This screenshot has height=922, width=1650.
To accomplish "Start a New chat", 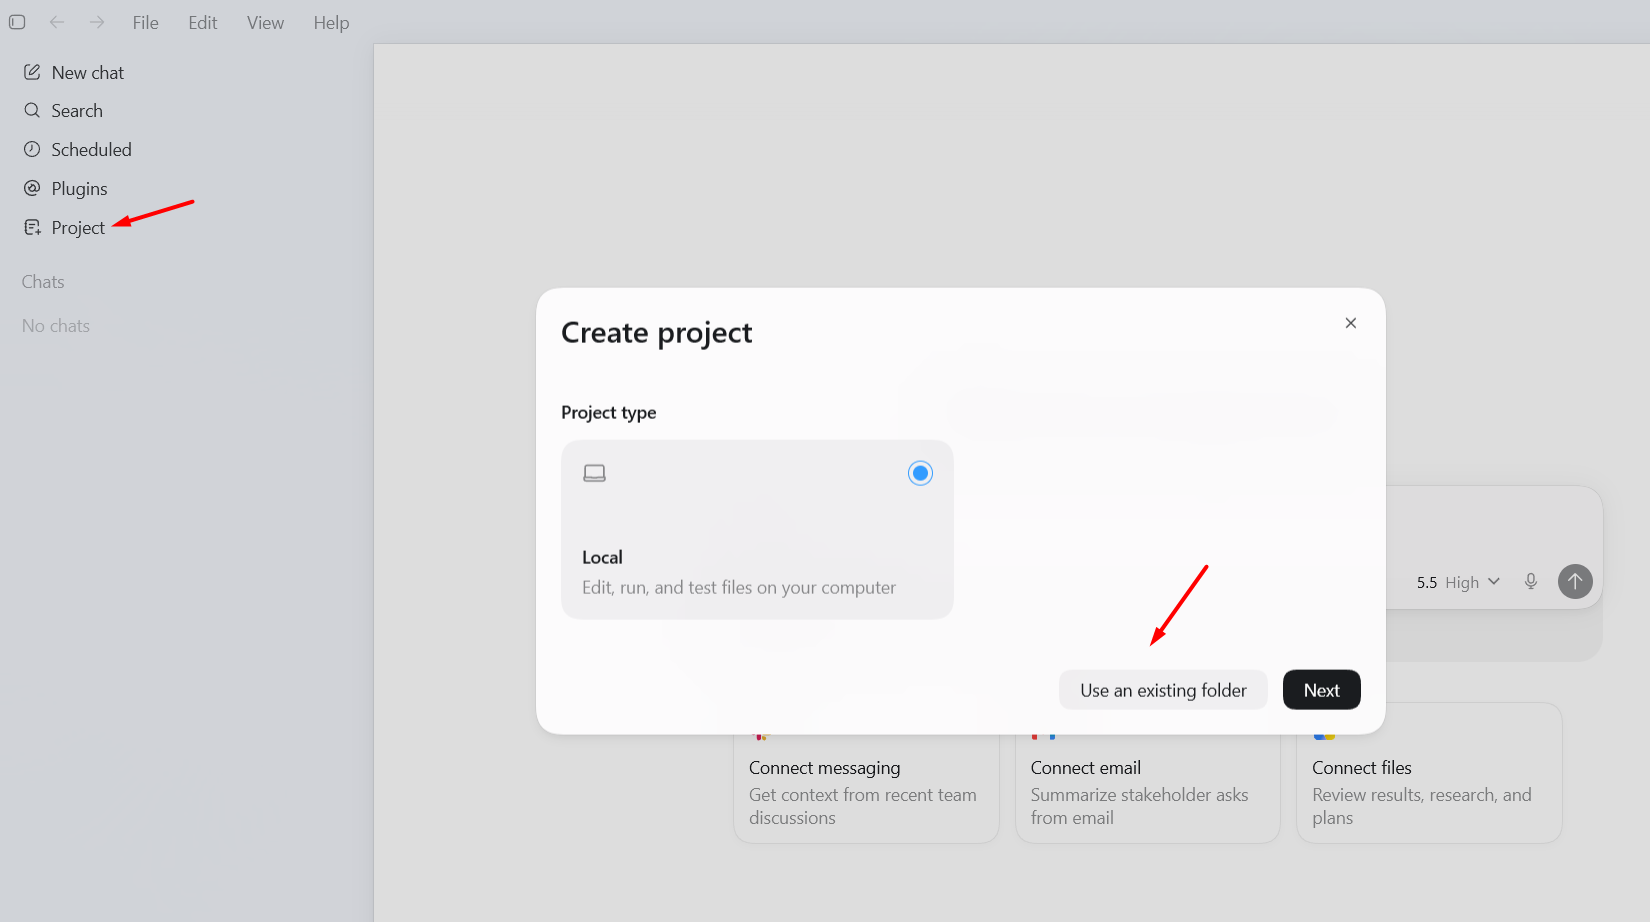I will pyautogui.click(x=88, y=72).
